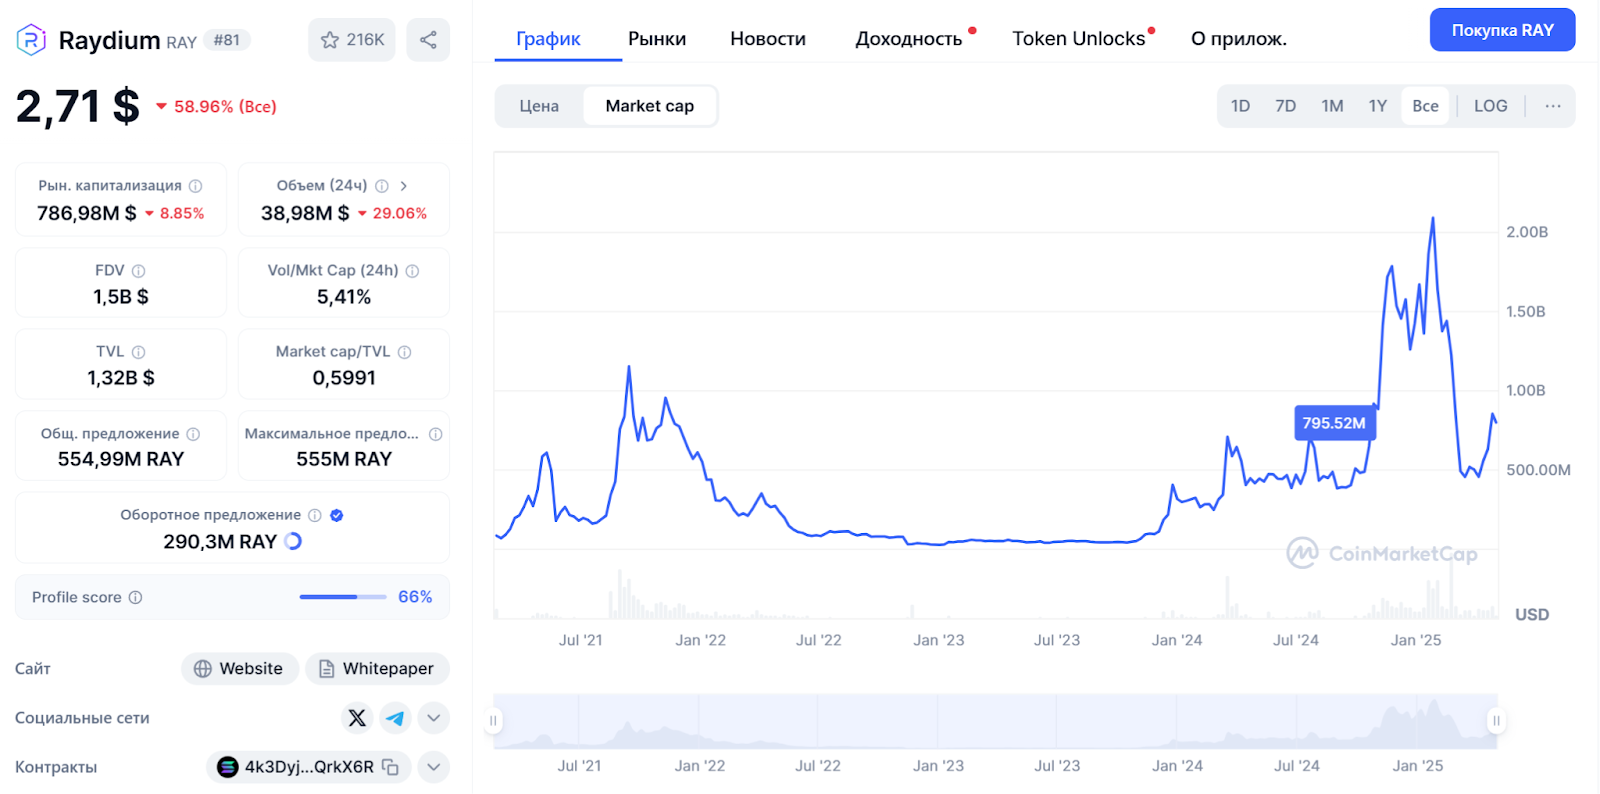This screenshot has height=794, width=1600.
Task: Expand the social networks dropdown
Action: 434,718
